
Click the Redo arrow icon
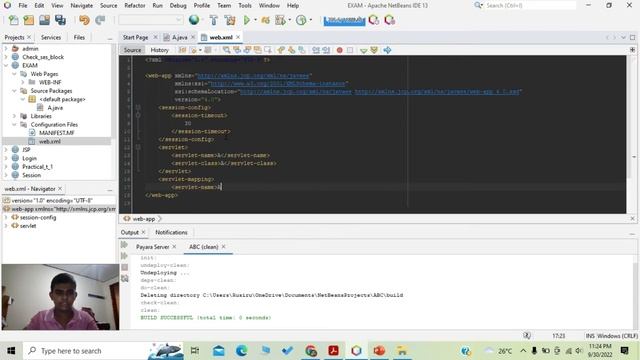point(100,20)
